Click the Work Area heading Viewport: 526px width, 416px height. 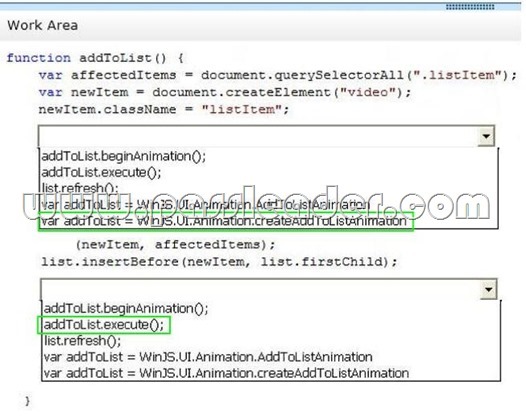pyautogui.click(x=43, y=25)
